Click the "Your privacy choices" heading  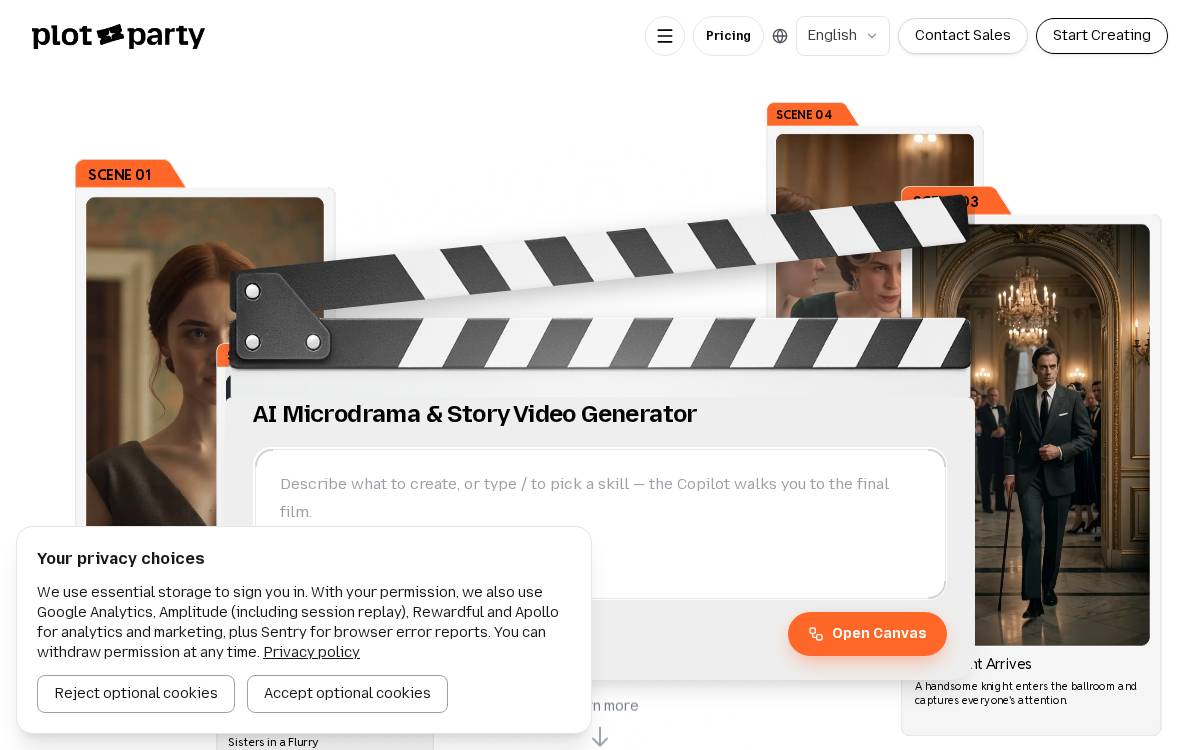point(121,559)
